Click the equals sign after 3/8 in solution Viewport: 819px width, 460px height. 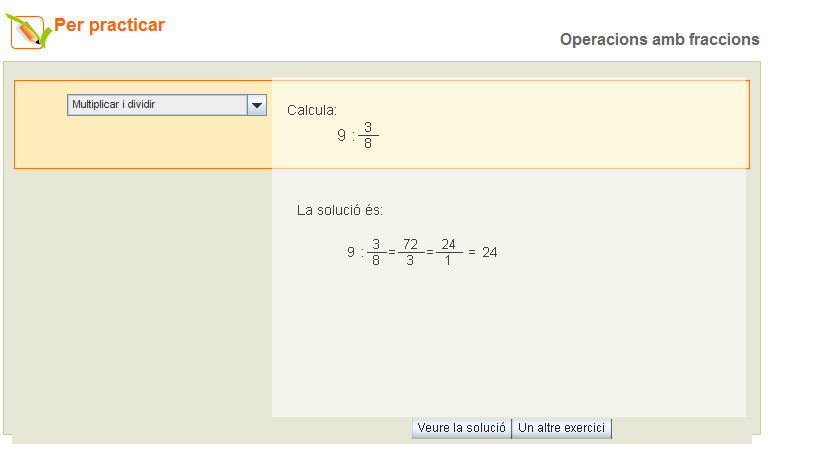tap(392, 252)
